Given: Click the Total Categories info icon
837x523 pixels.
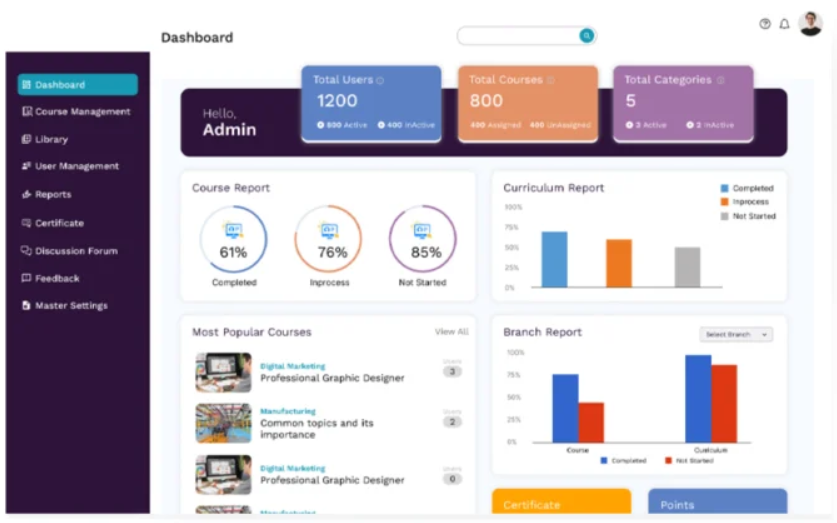Looking at the screenshot, I should pos(720,80).
